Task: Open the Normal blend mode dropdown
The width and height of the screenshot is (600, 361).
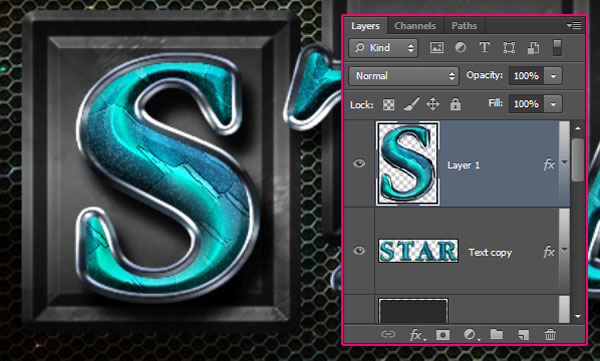Action: [404, 76]
